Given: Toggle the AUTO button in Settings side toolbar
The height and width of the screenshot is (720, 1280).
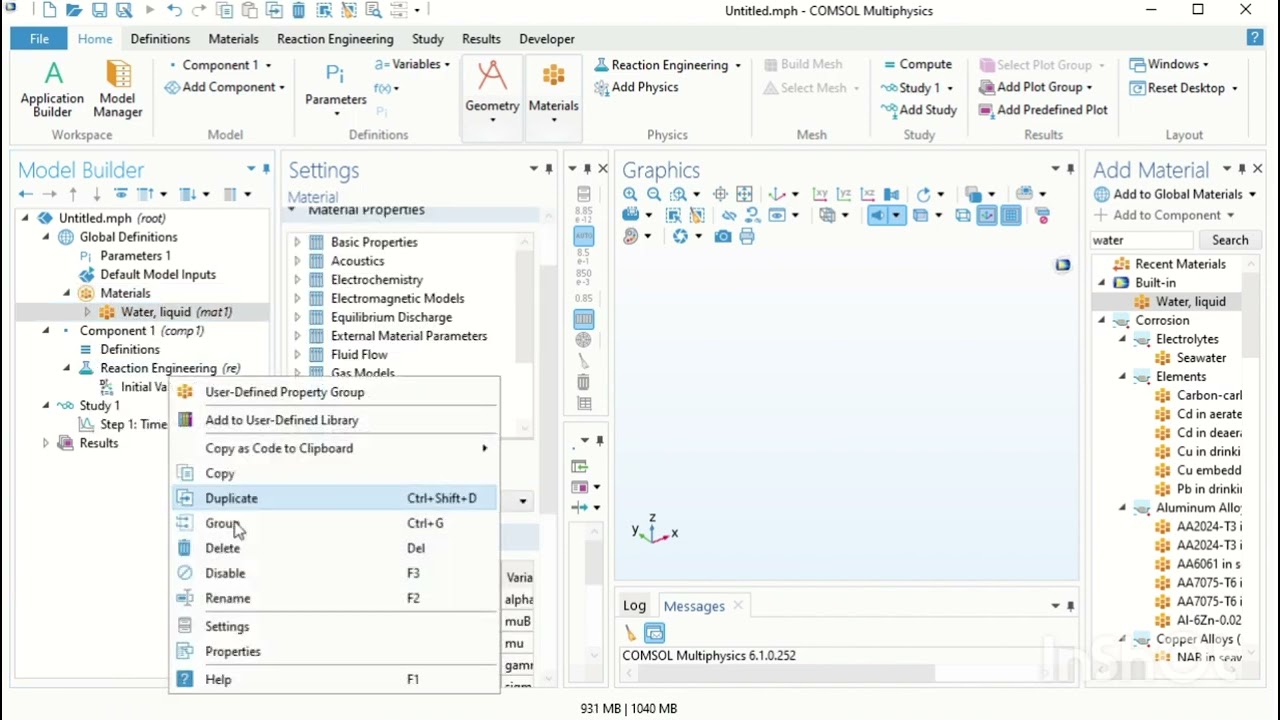Looking at the screenshot, I should [583, 236].
